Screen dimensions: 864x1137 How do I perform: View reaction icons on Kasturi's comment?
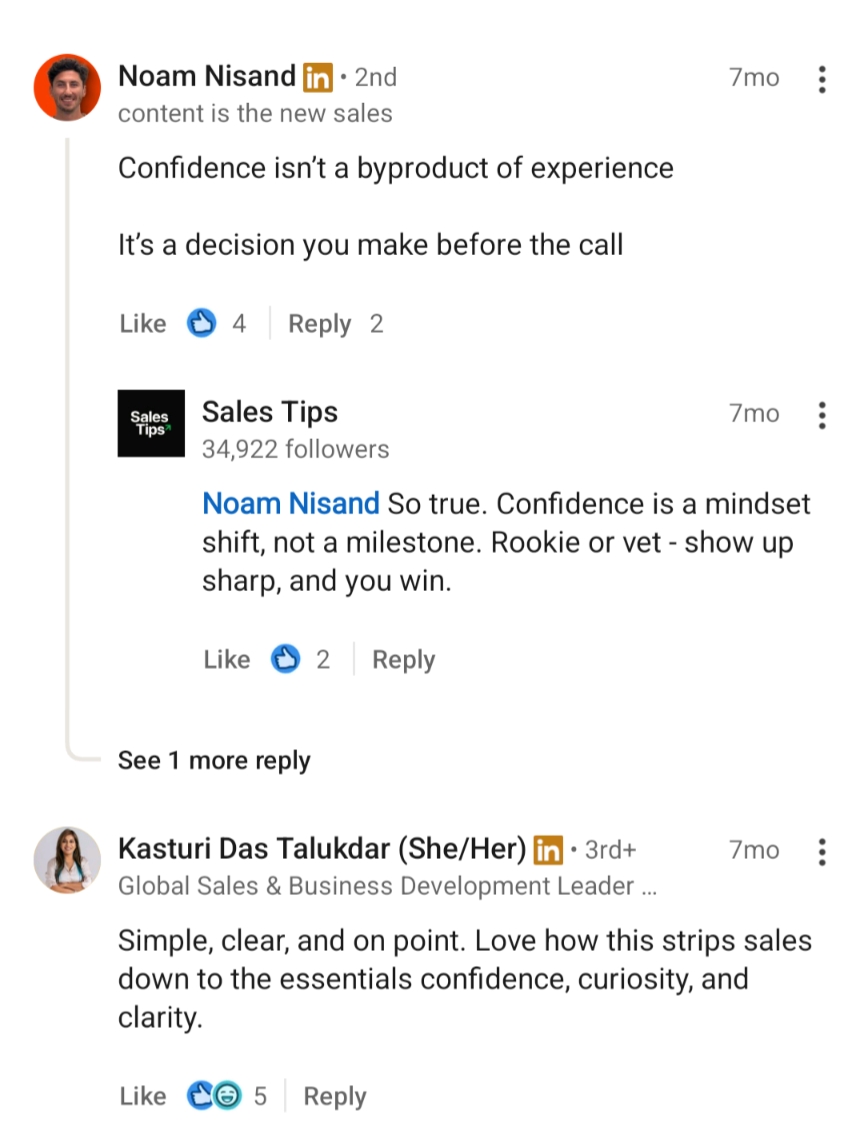[x=215, y=1096]
